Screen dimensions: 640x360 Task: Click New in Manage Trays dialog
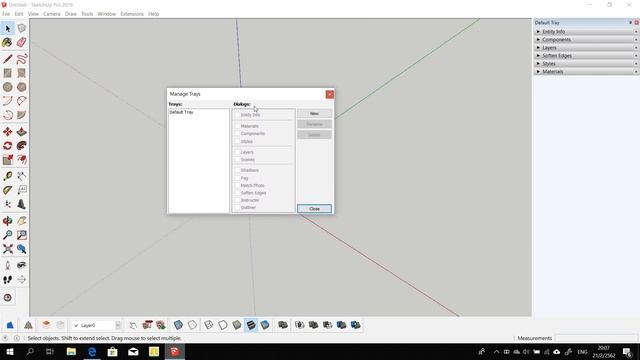[314, 113]
